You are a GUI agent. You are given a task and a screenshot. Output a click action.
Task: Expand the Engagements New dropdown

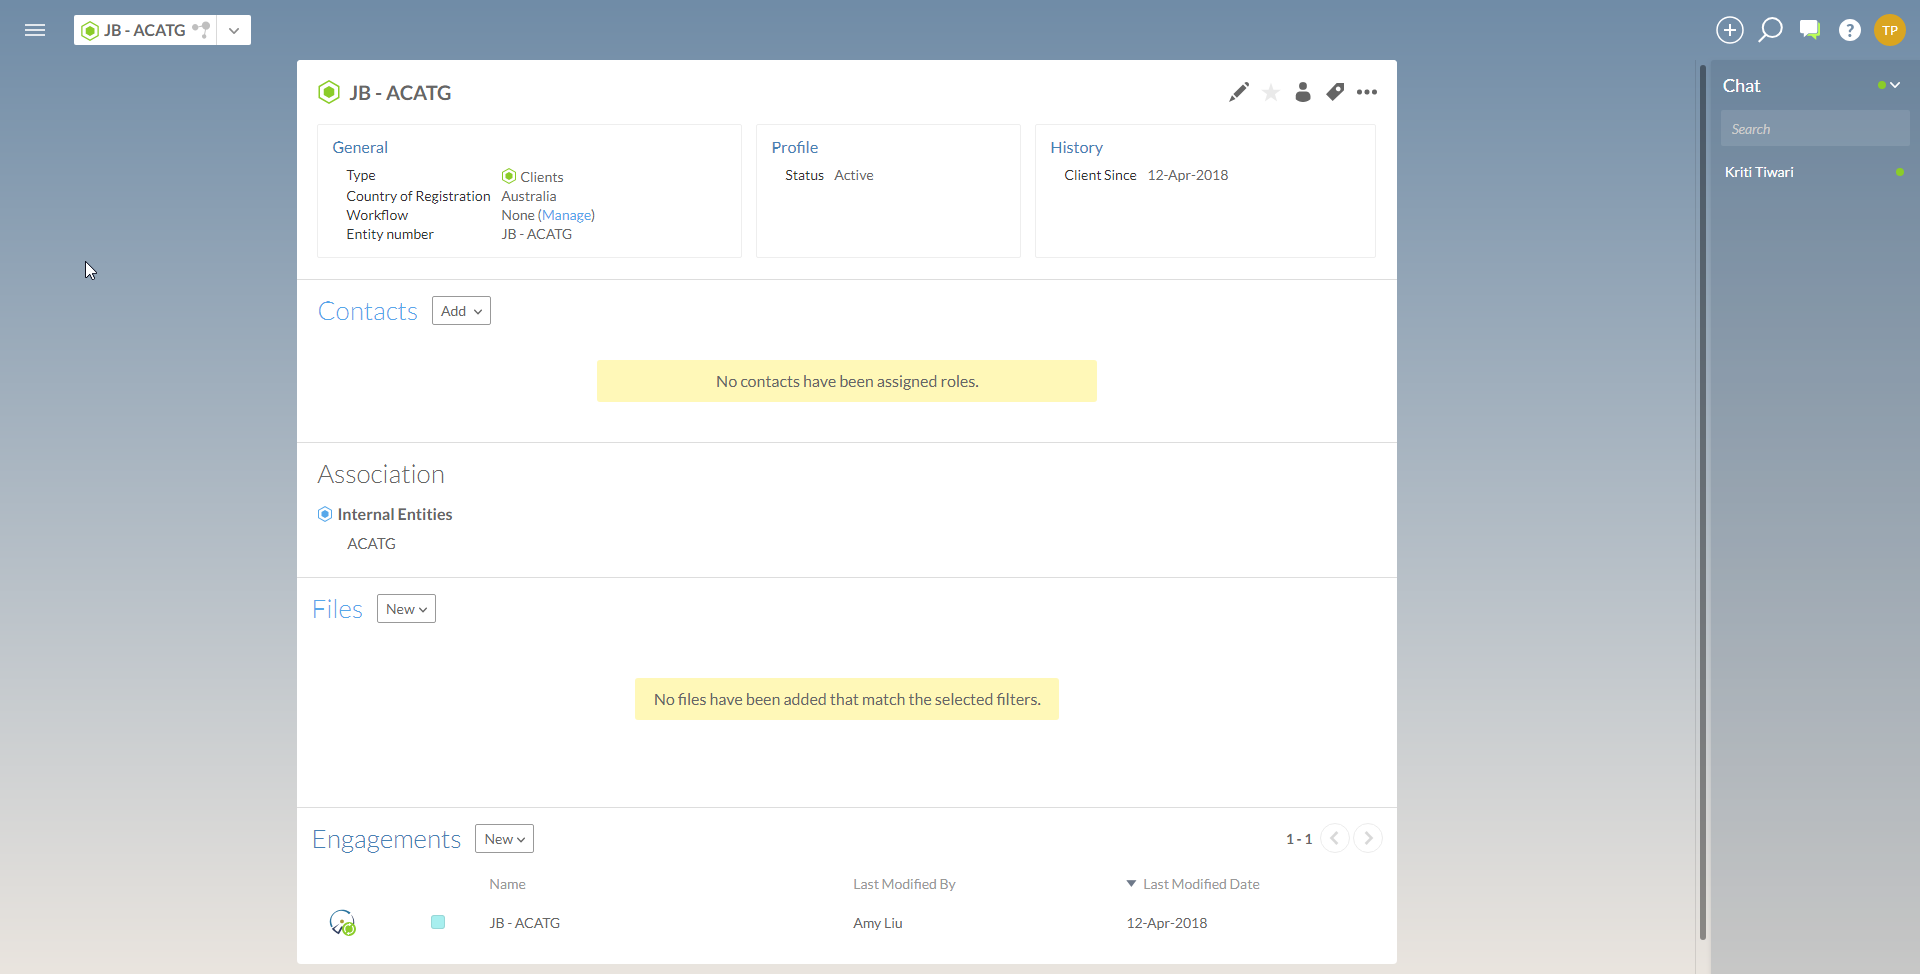point(504,839)
